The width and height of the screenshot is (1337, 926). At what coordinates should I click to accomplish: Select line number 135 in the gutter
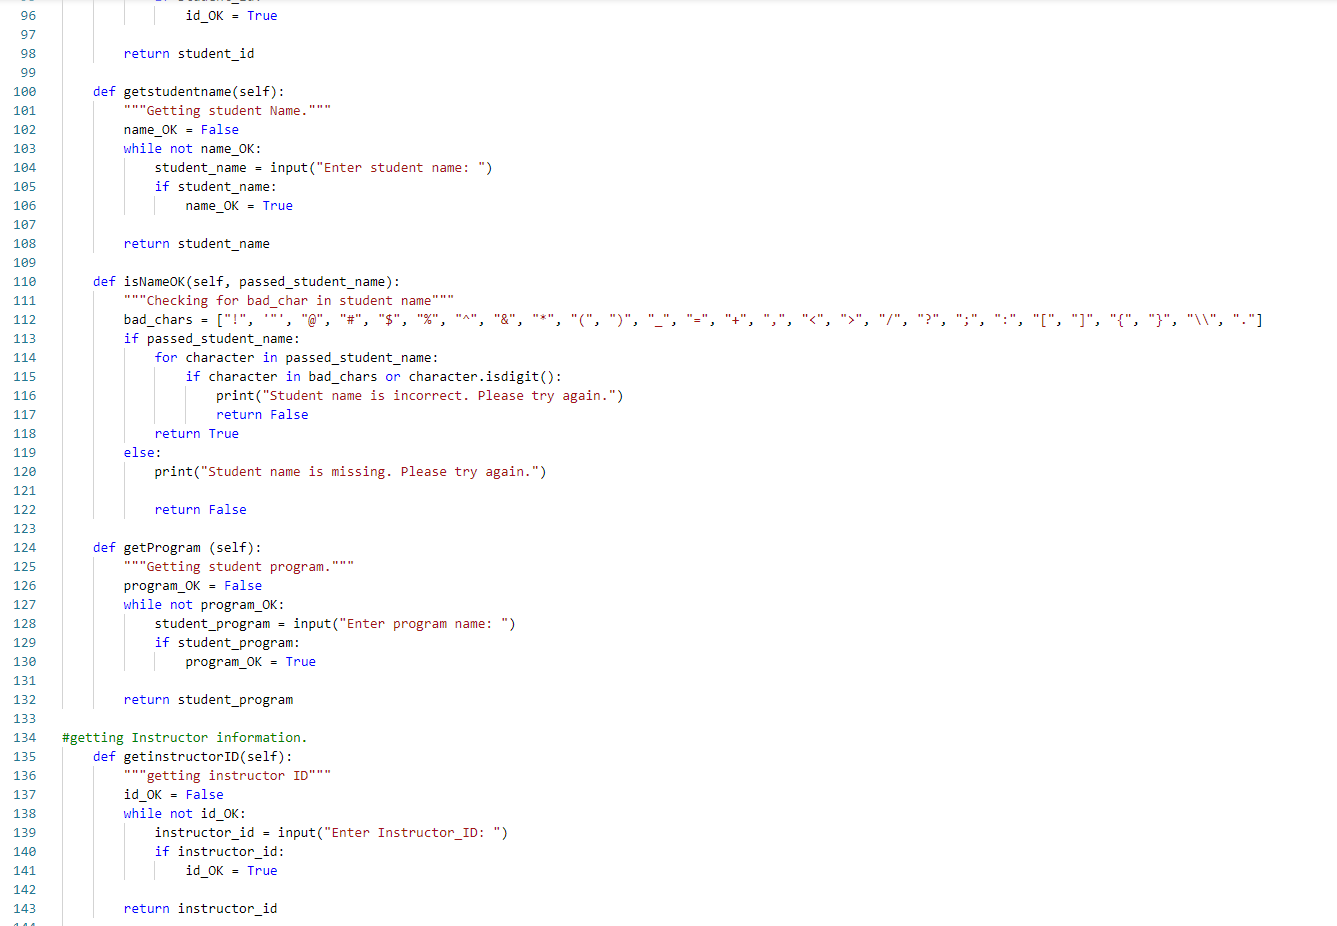coord(24,757)
